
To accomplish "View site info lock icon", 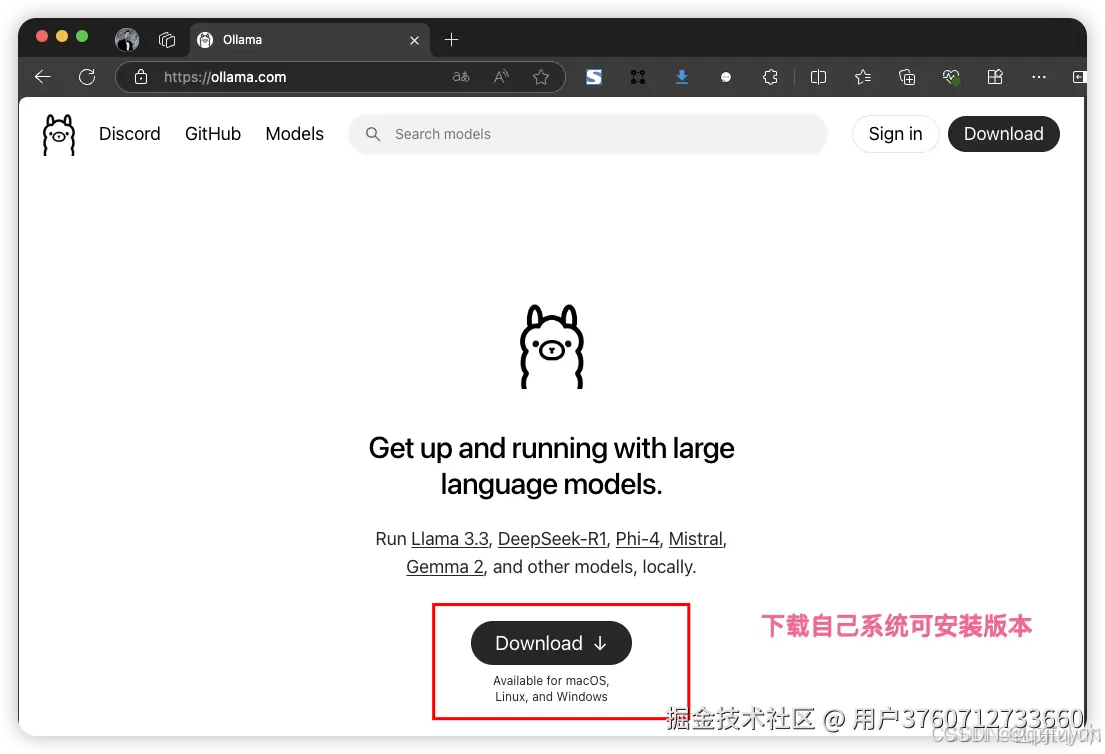I will (x=141, y=77).
